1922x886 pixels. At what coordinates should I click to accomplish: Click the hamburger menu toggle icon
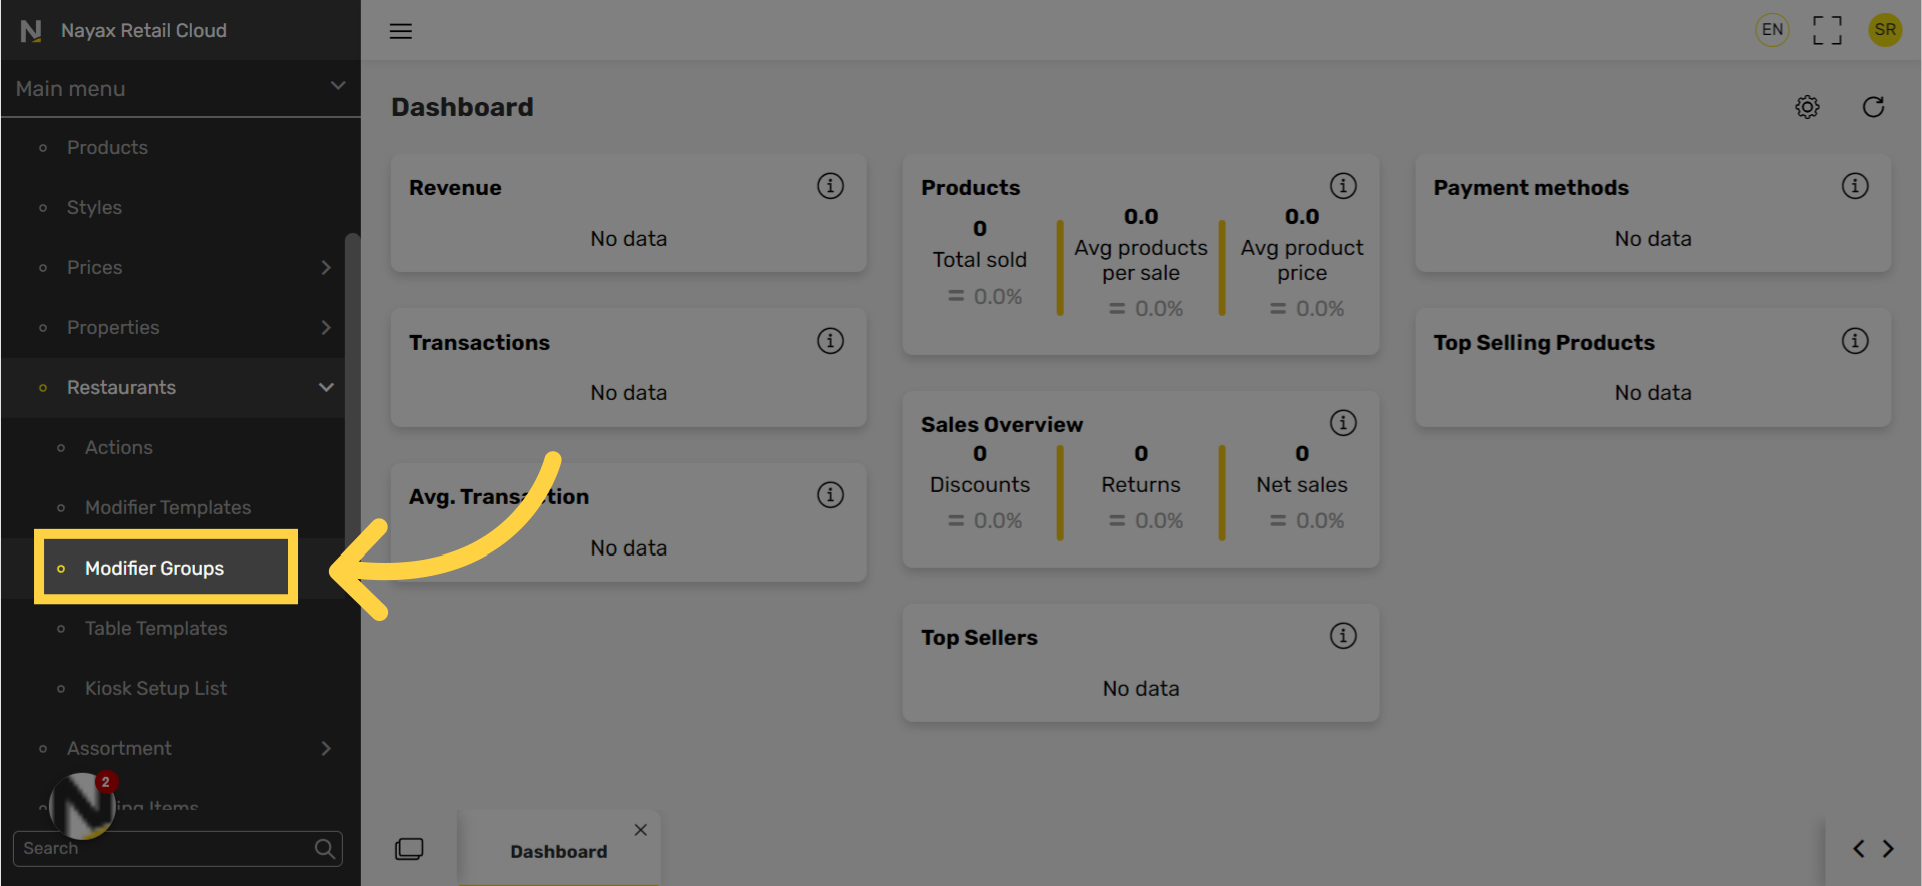[401, 31]
